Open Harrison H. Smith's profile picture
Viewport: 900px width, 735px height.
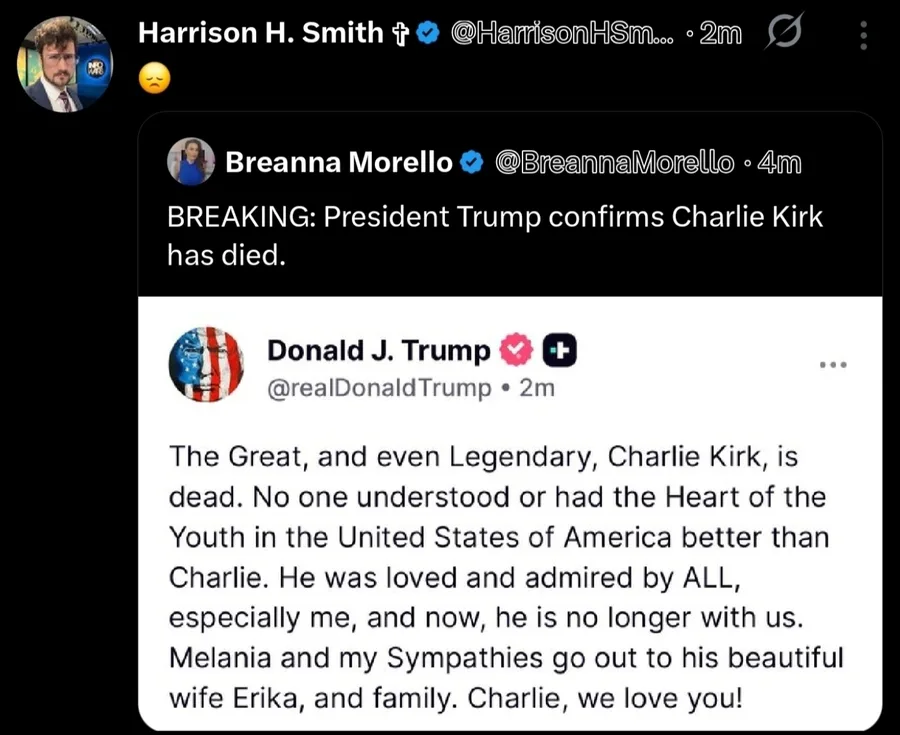pyautogui.click(x=65, y=65)
